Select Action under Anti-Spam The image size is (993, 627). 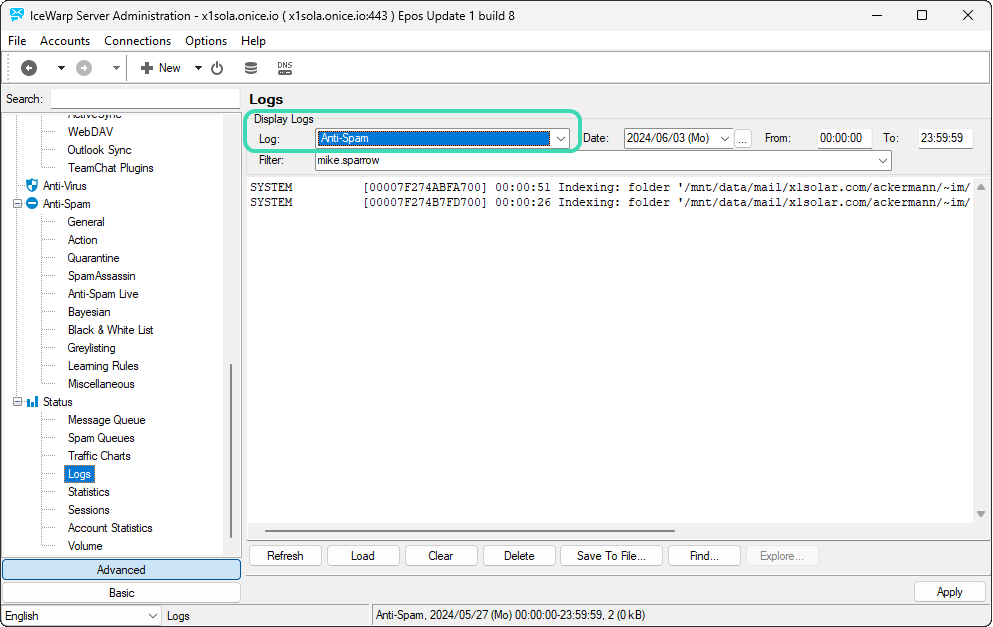pyautogui.click(x=82, y=240)
